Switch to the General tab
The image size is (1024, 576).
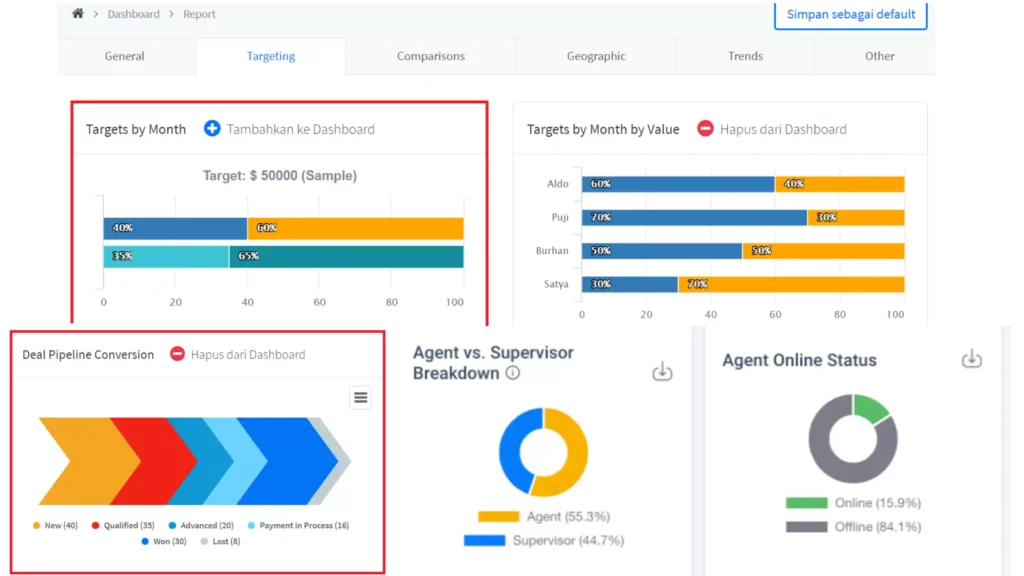tap(125, 56)
